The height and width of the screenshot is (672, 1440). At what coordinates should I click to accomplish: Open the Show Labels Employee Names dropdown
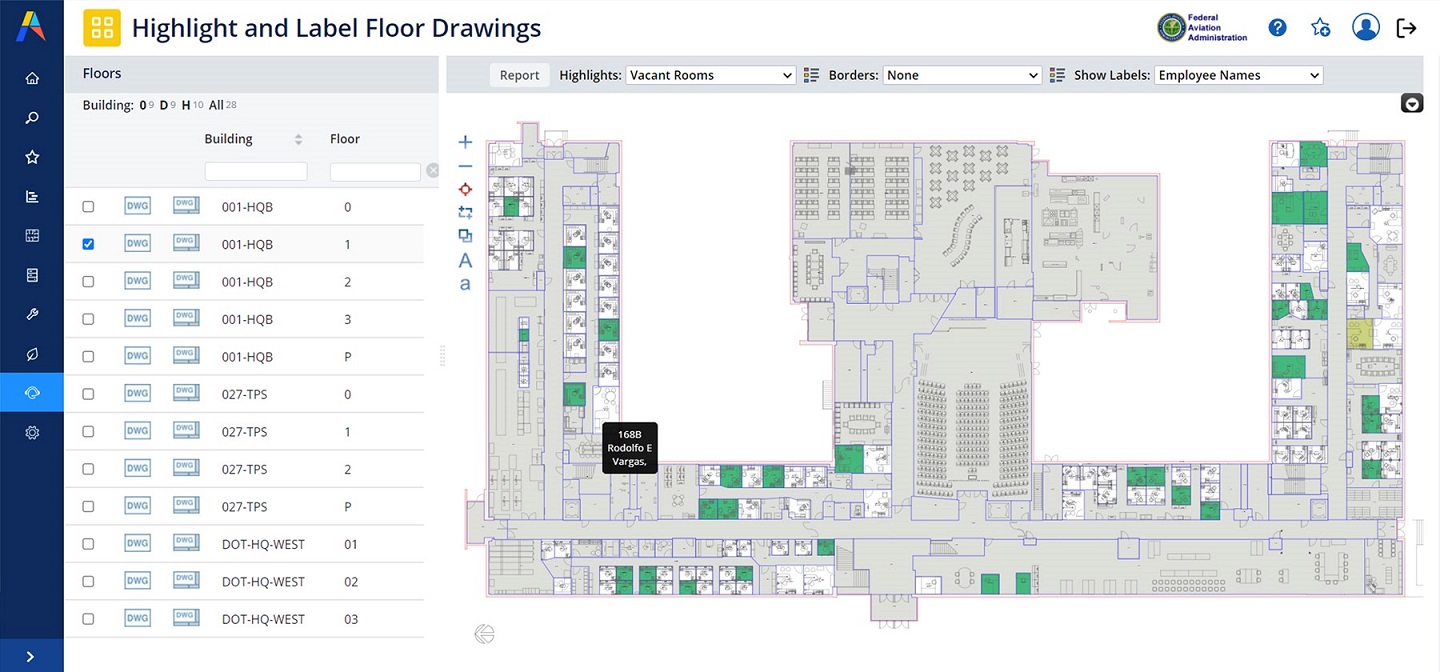1238,75
